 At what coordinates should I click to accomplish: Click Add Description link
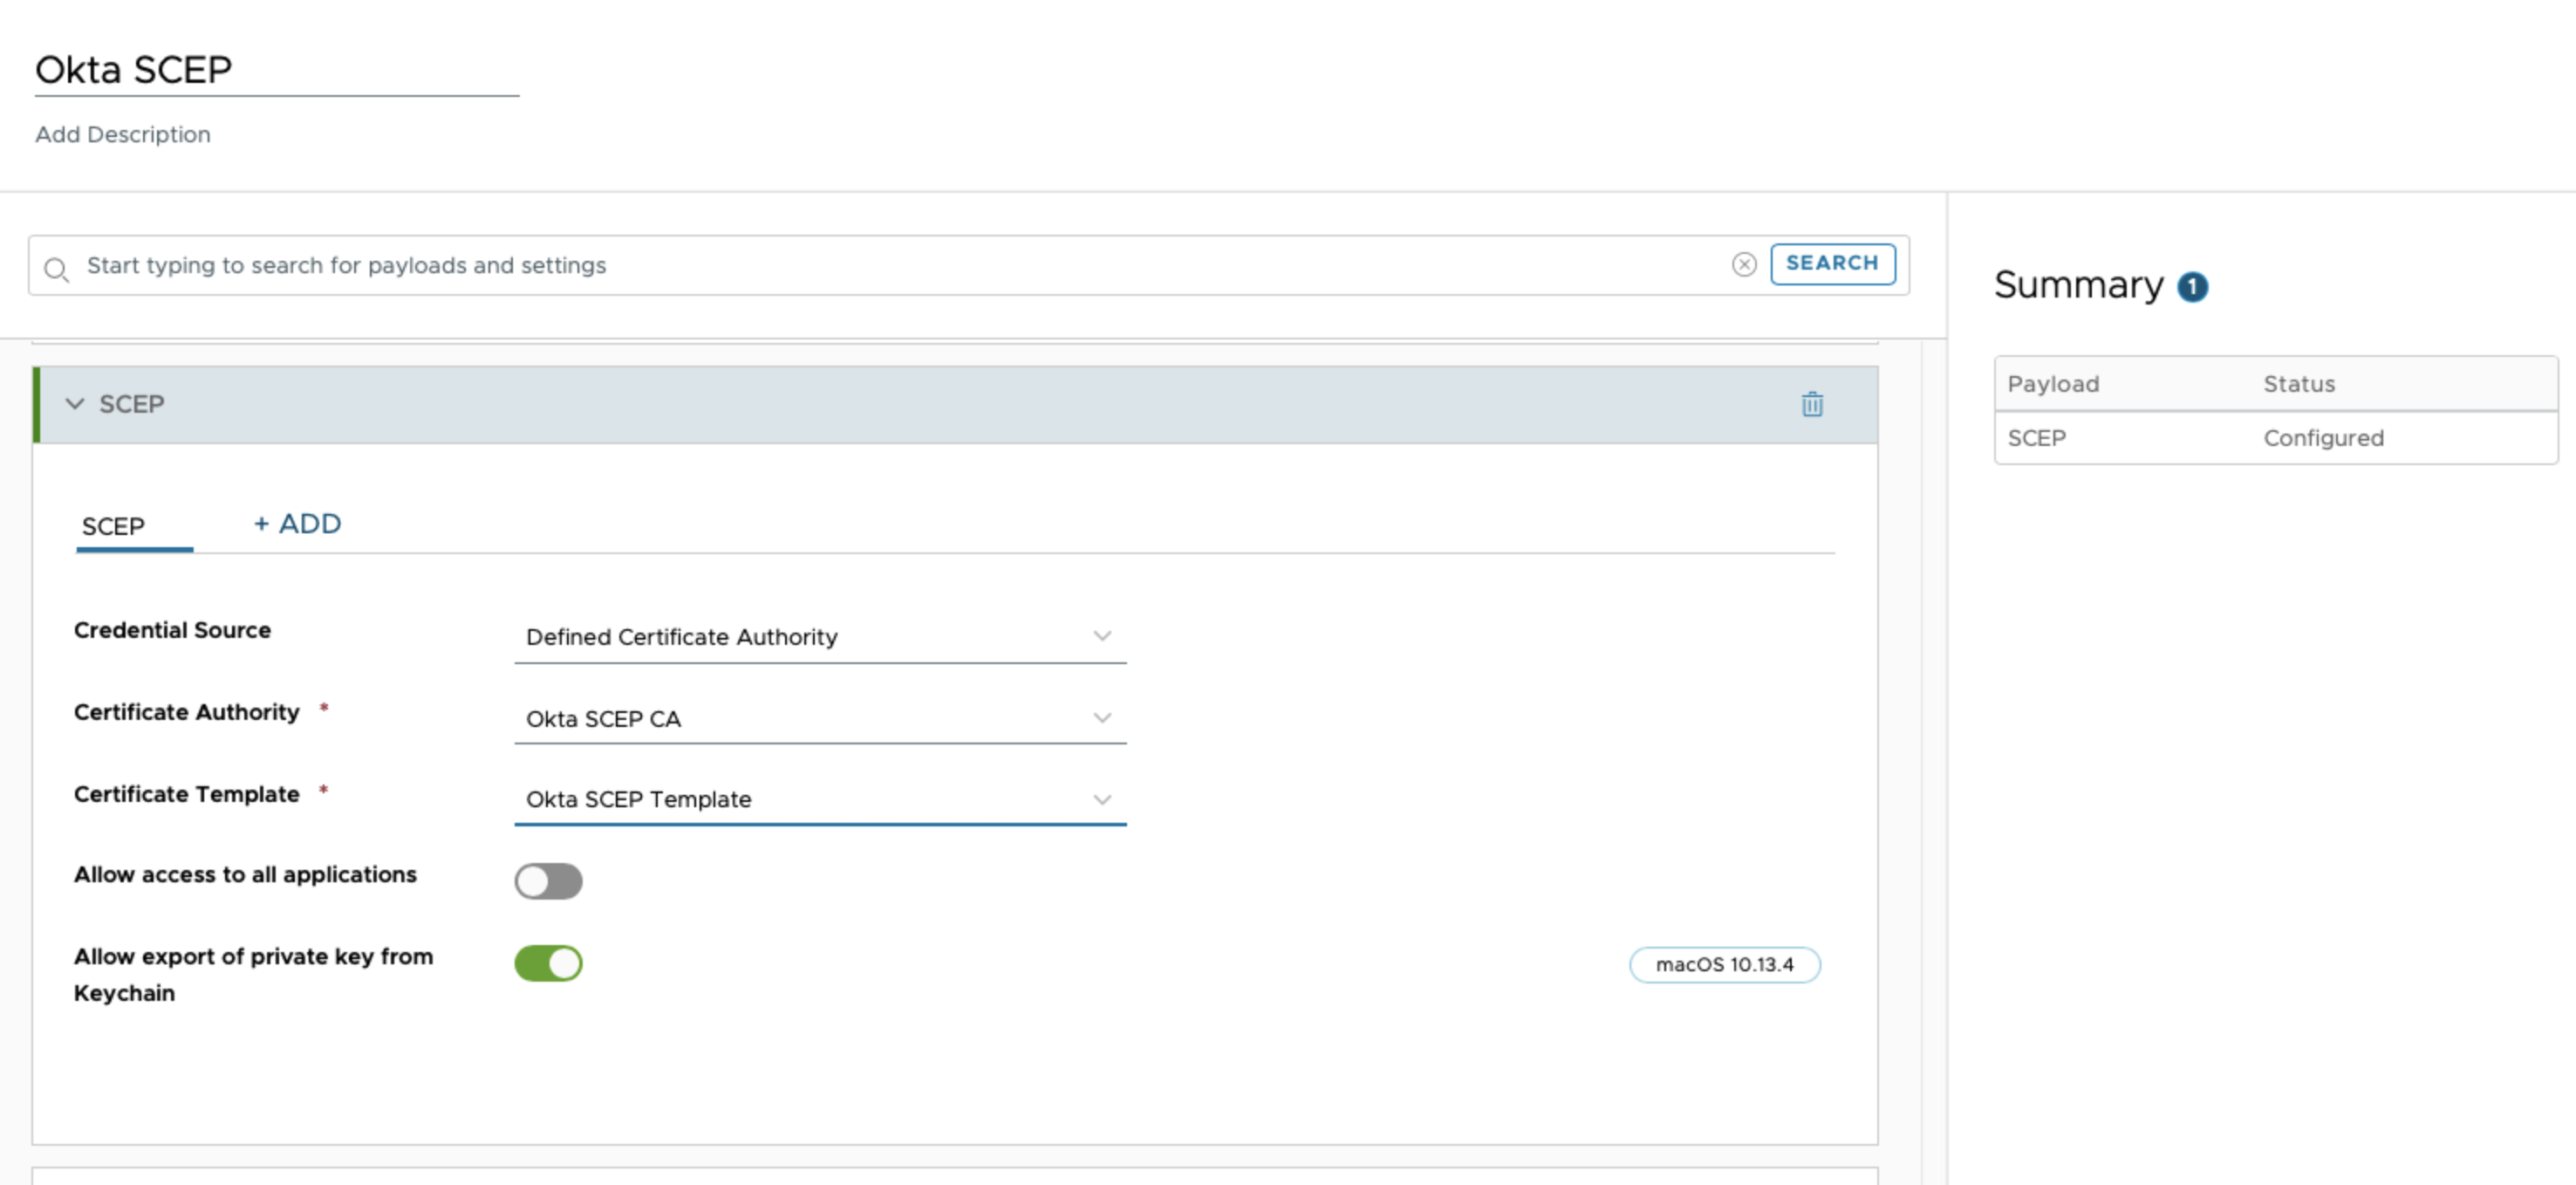click(123, 135)
